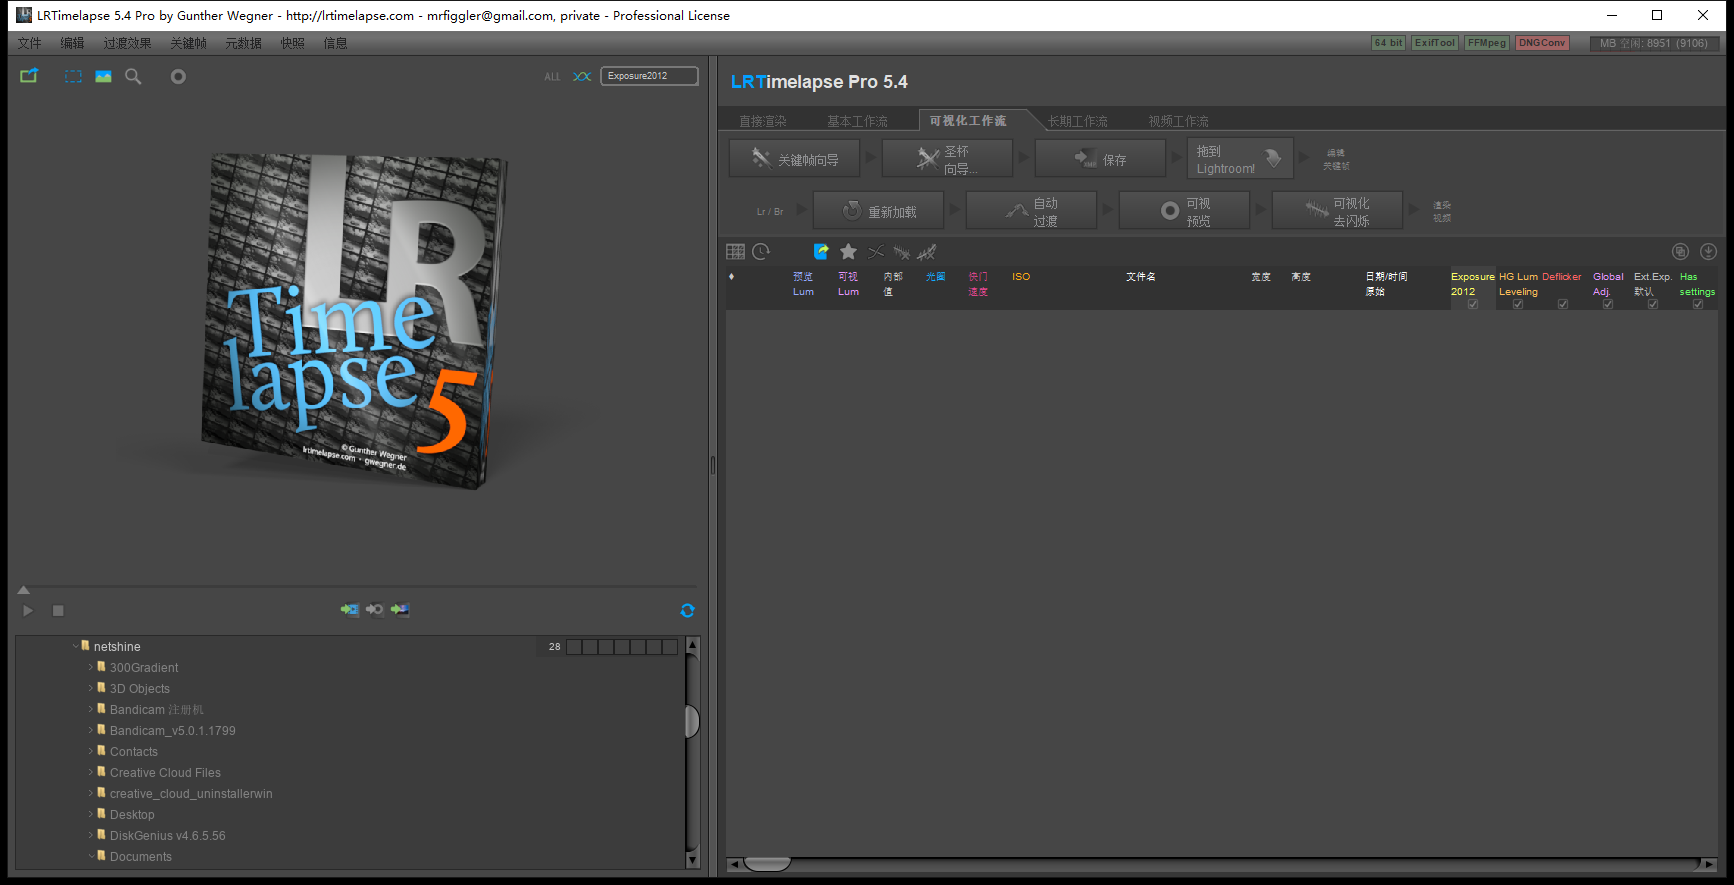Viewport: 1734px width, 885px height.
Task: Toggle the ALL filter label
Action: [x=552, y=77]
